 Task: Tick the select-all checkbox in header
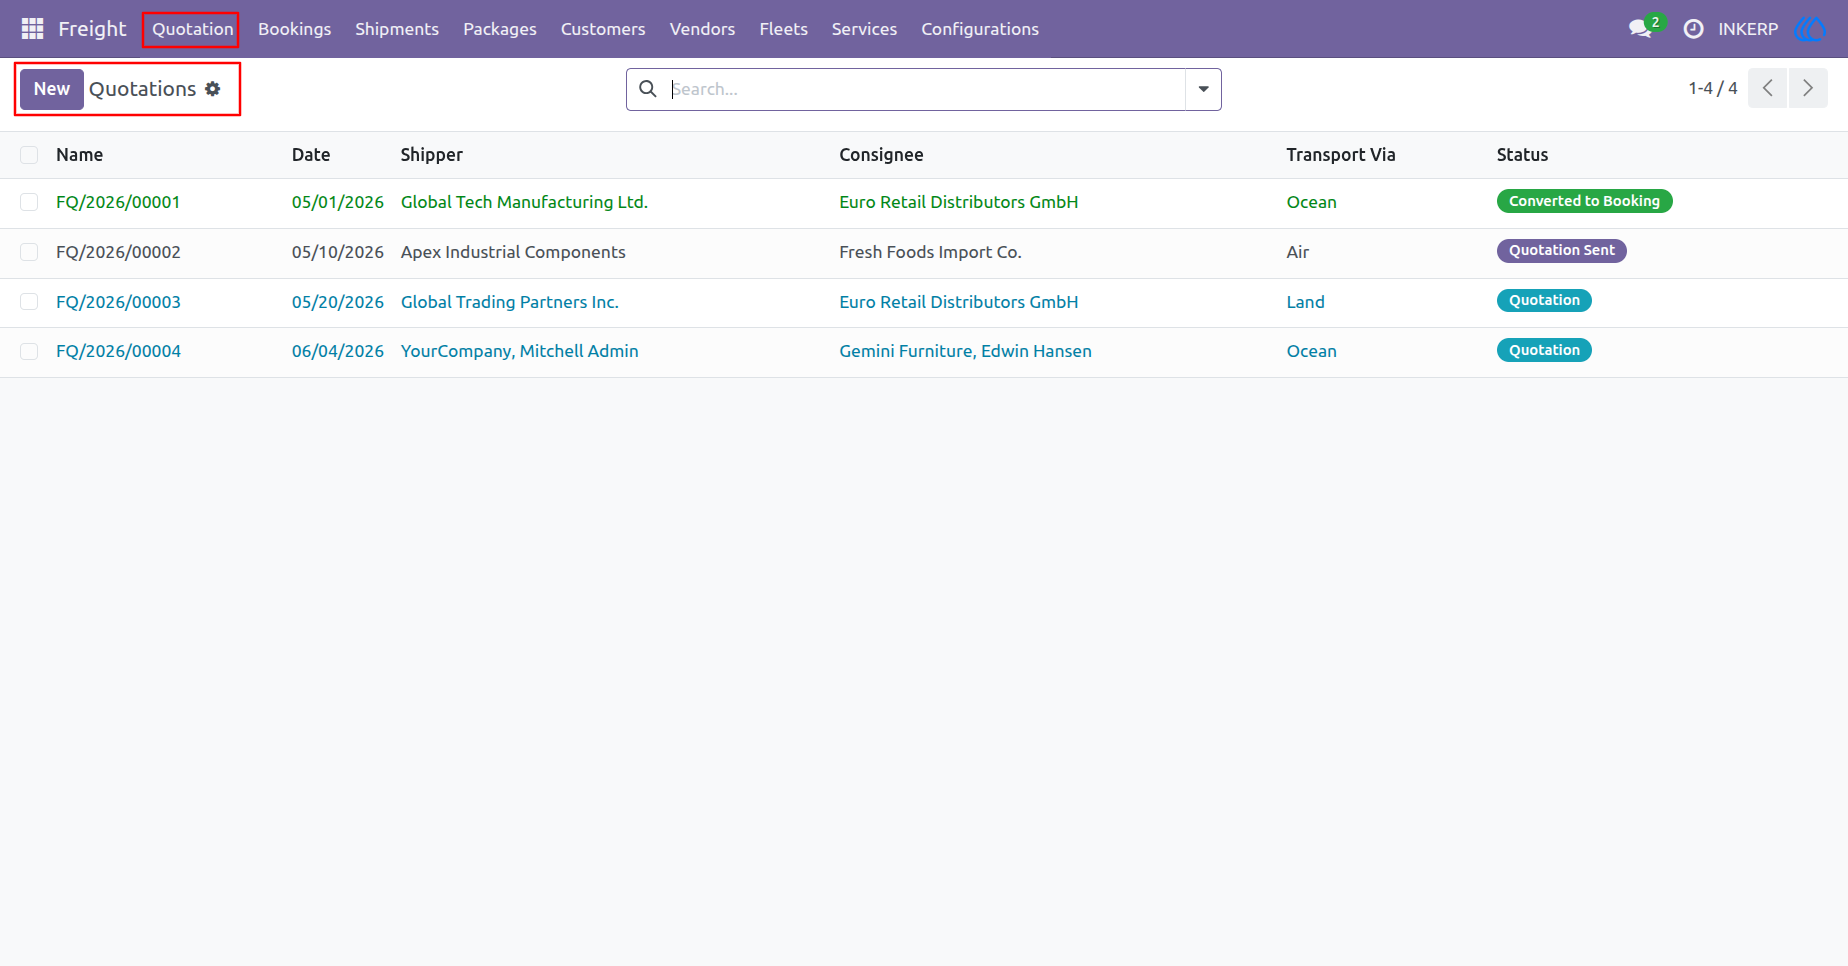pyautogui.click(x=29, y=155)
